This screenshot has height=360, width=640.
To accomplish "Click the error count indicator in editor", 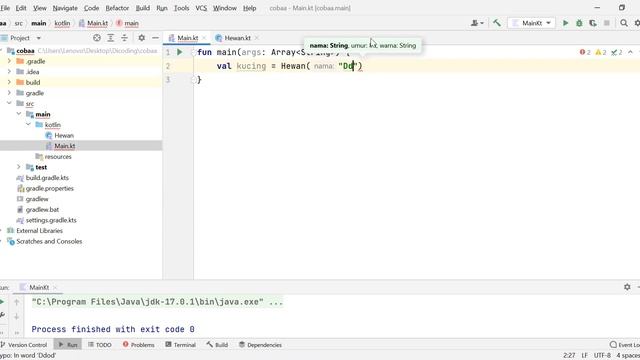I will (585, 52).
